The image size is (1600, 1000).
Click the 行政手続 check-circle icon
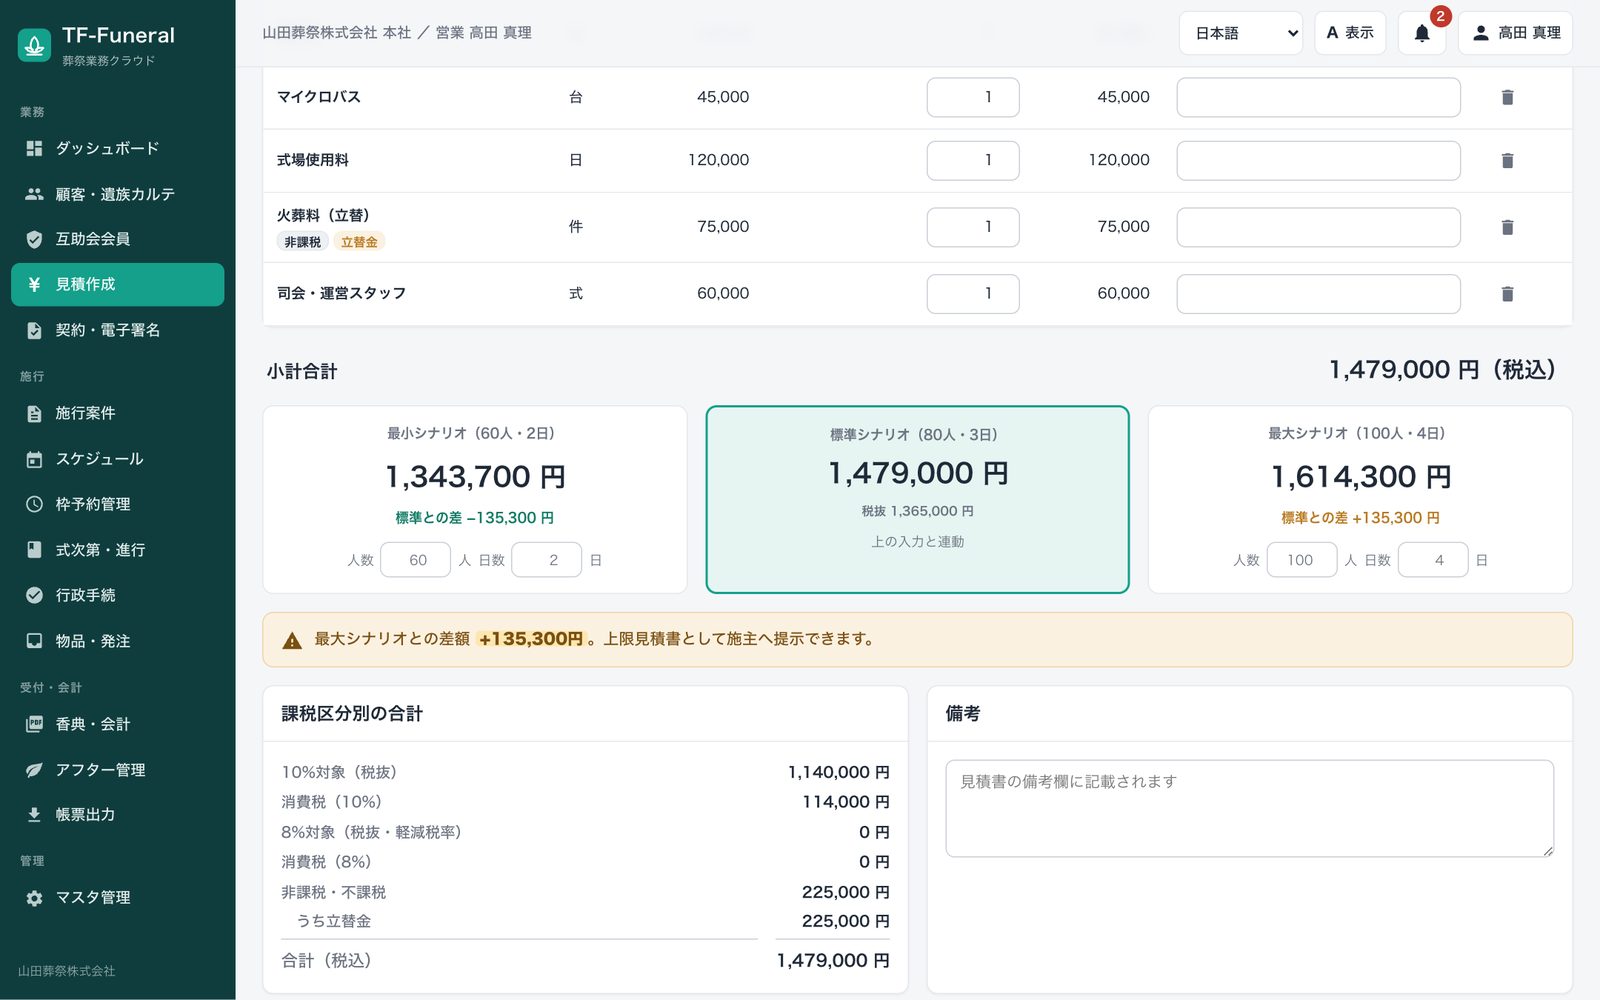pyautogui.click(x=34, y=595)
